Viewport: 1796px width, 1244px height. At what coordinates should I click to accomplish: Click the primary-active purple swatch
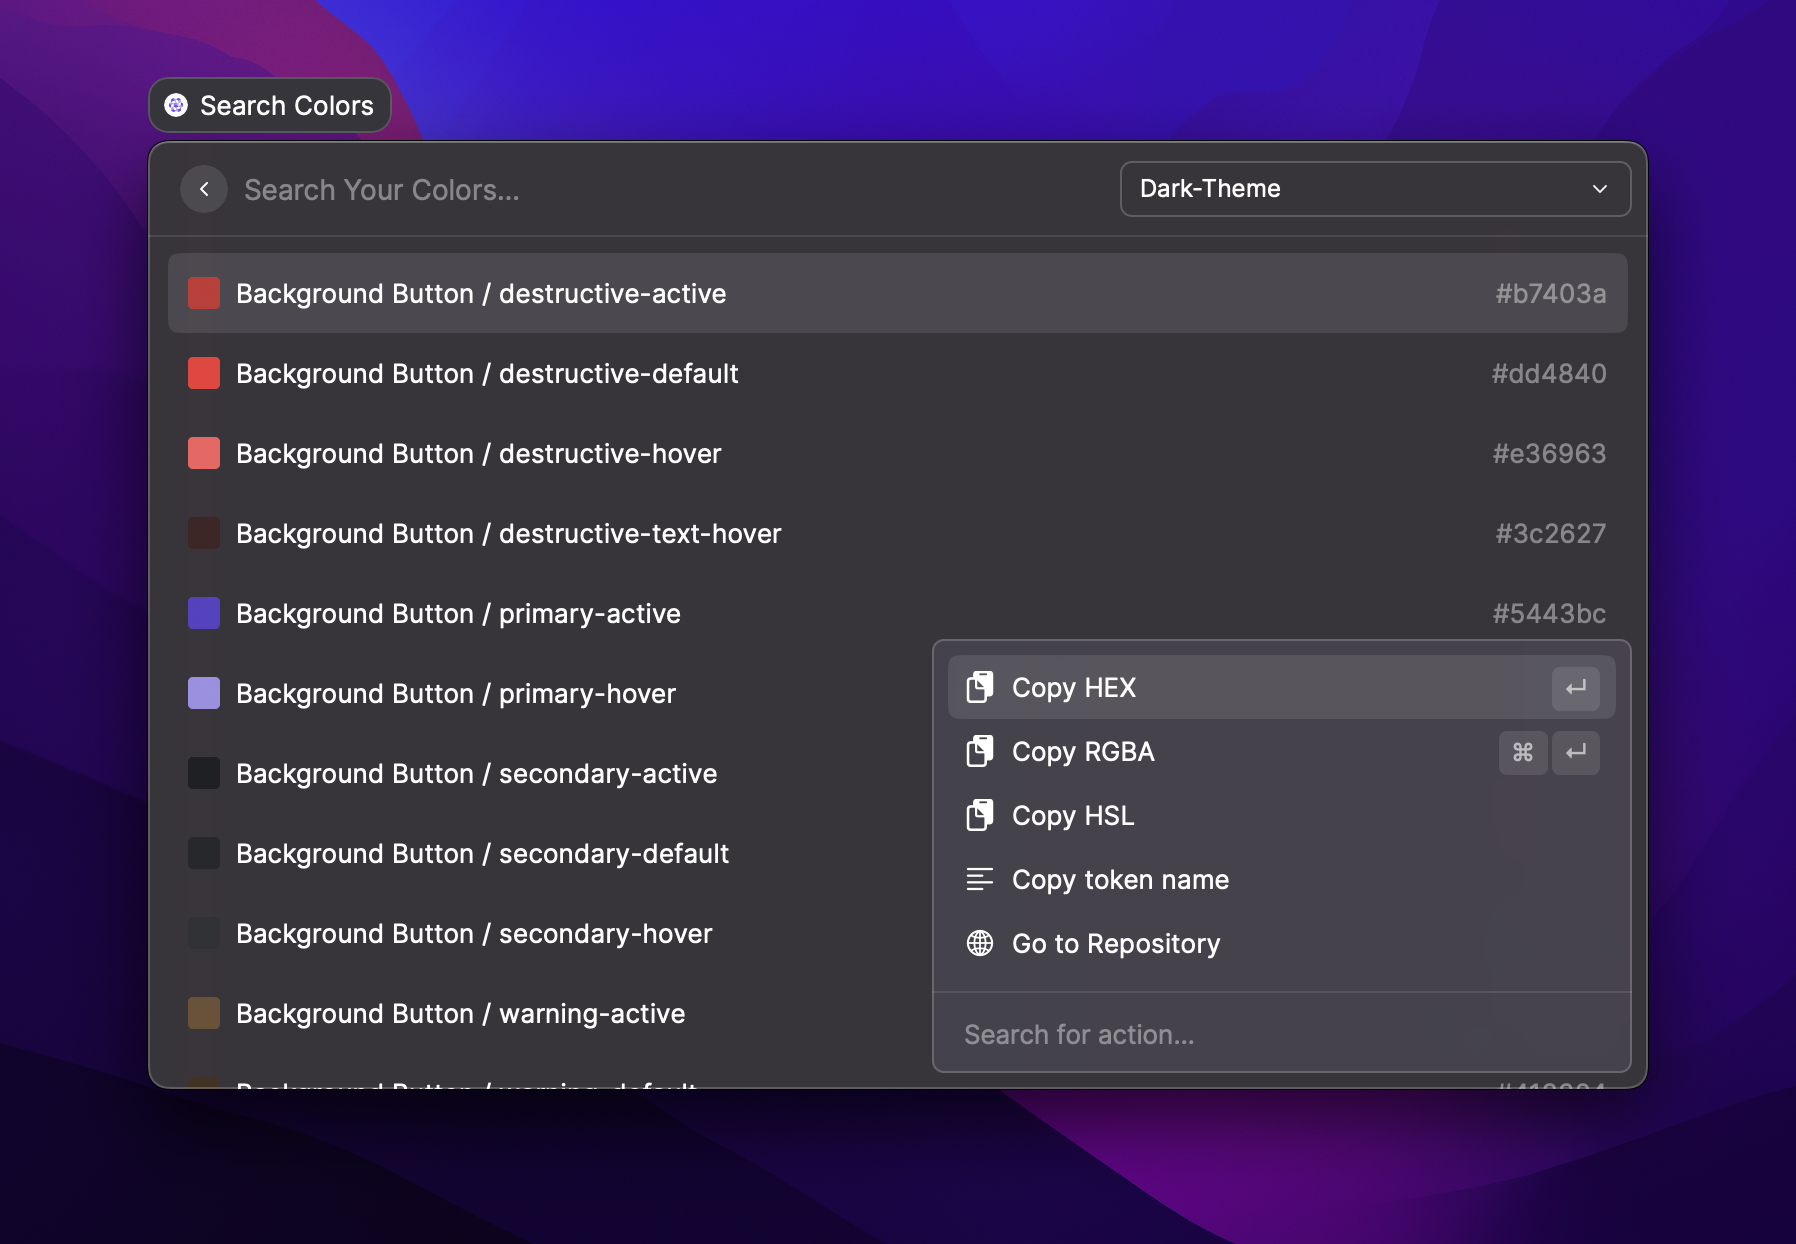point(204,614)
